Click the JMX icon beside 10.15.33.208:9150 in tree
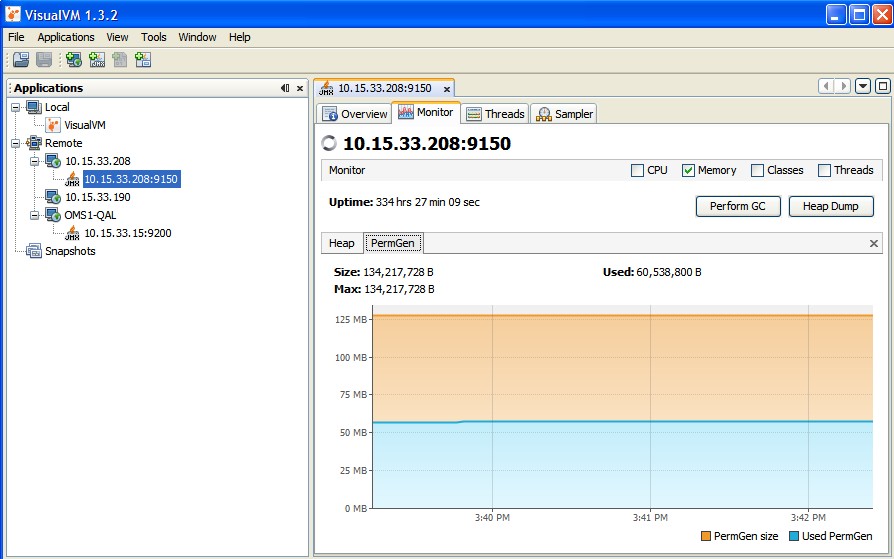Viewport: 894px width, 559px height. click(x=72, y=179)
